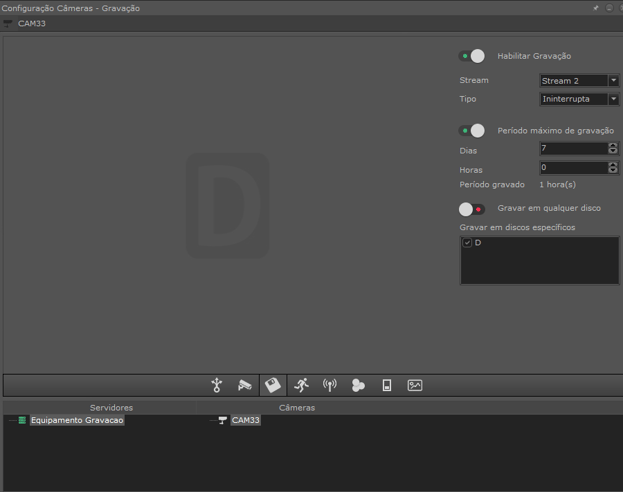Increase the Dias value with up arrow
Viewport: 623px width, 492px height.
click(613, 145)
